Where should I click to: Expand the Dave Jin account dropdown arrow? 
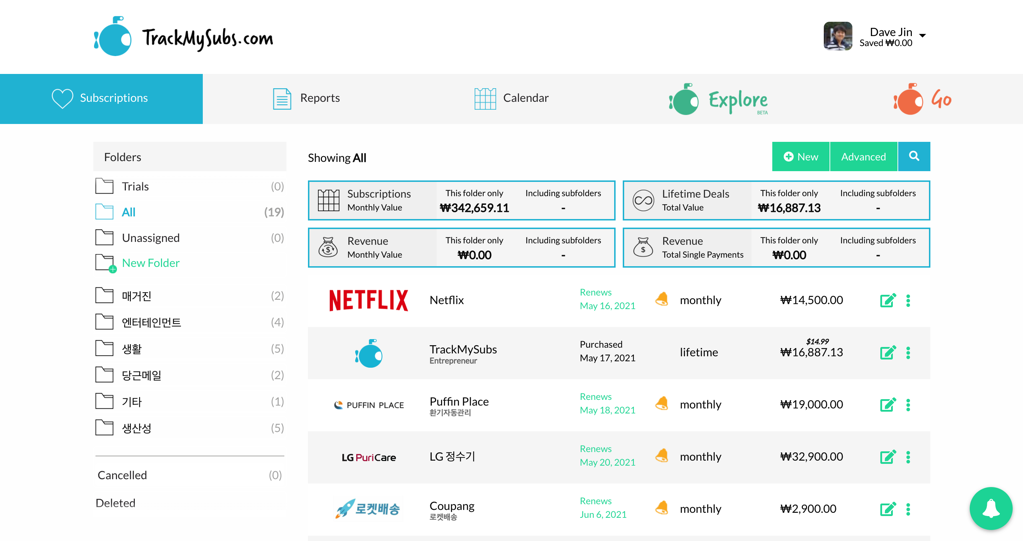point(923,35)
